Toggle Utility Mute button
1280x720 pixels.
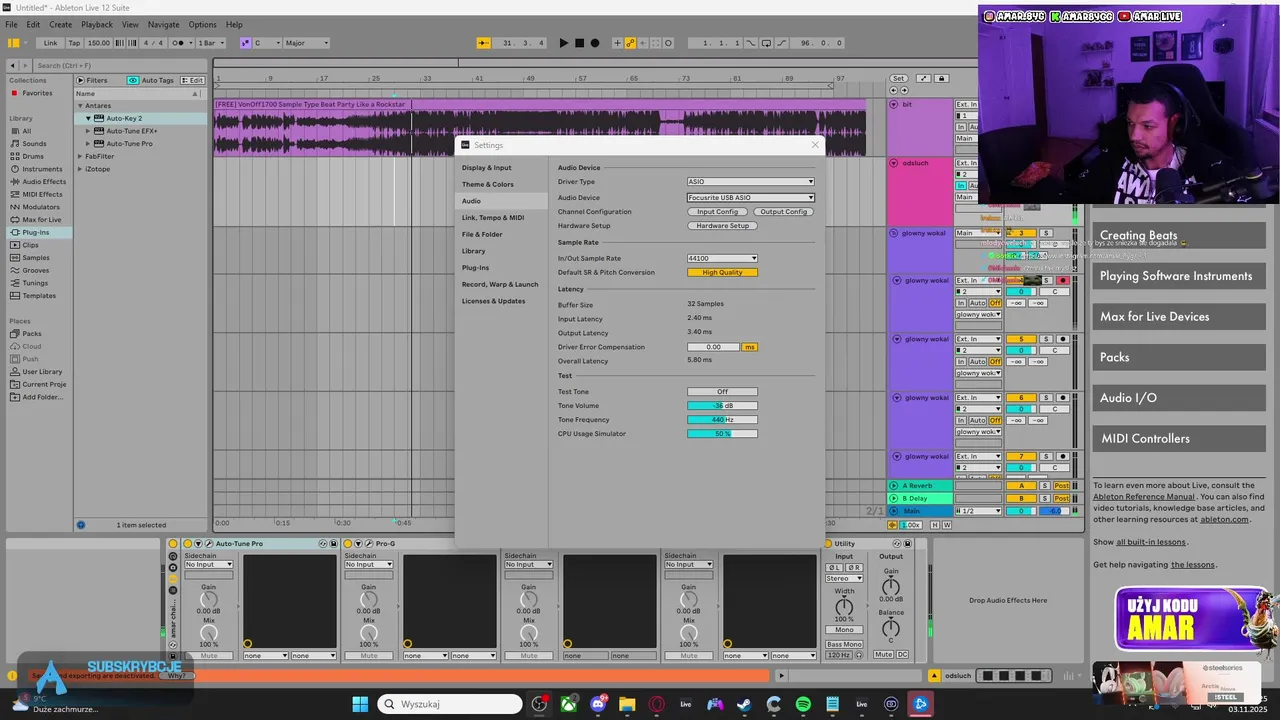pos(884,655)
